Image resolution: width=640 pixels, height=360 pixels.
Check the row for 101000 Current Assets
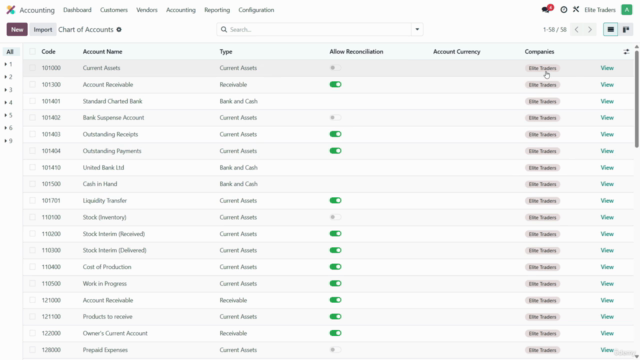click(32, 68)
